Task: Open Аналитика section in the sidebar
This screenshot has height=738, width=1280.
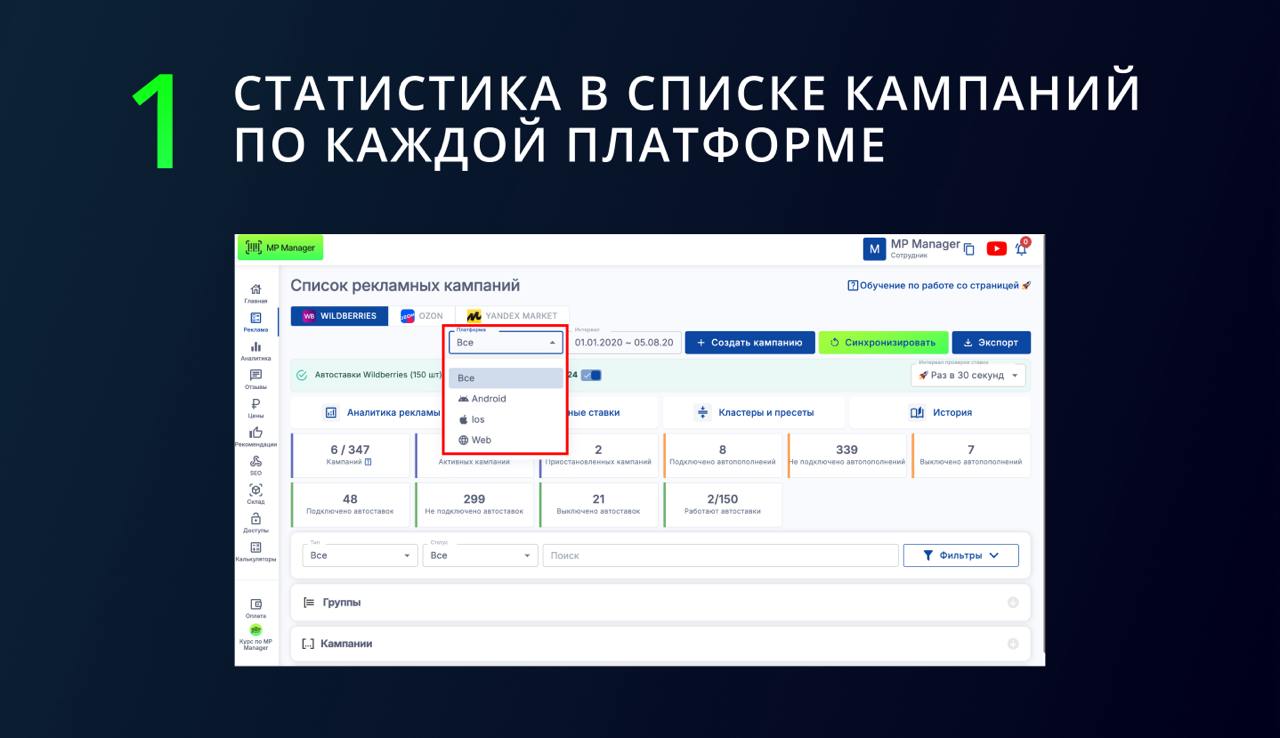Action: (256, 349)
